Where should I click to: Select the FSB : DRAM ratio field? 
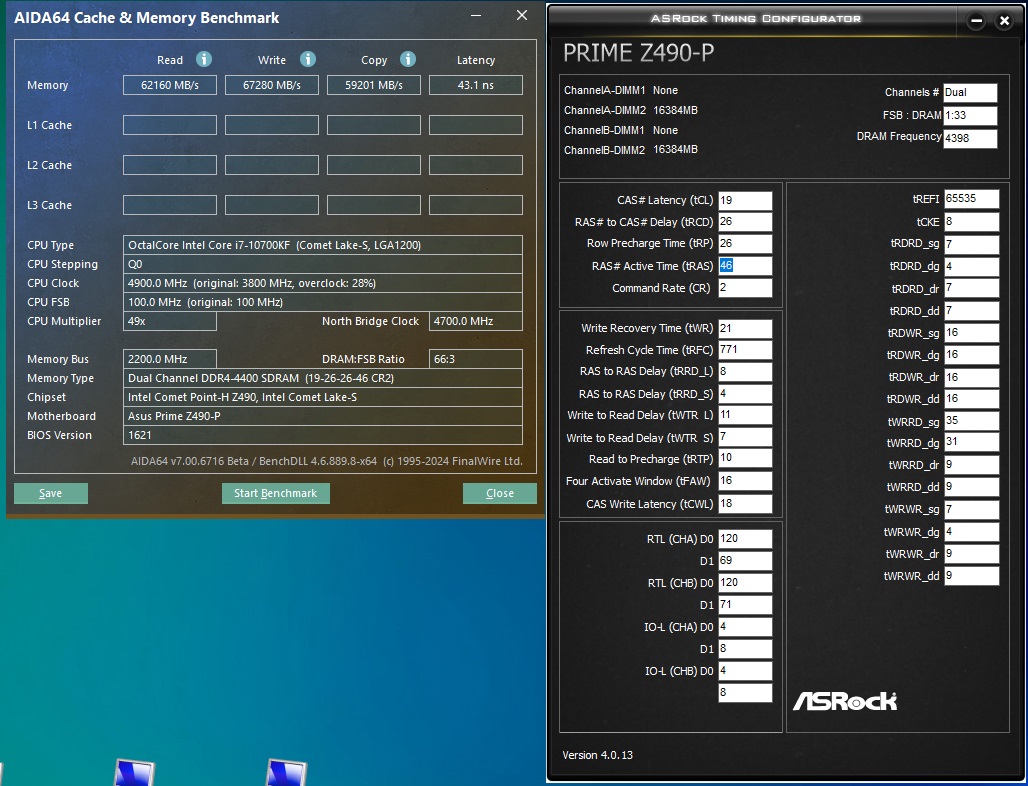pos(970,115)
